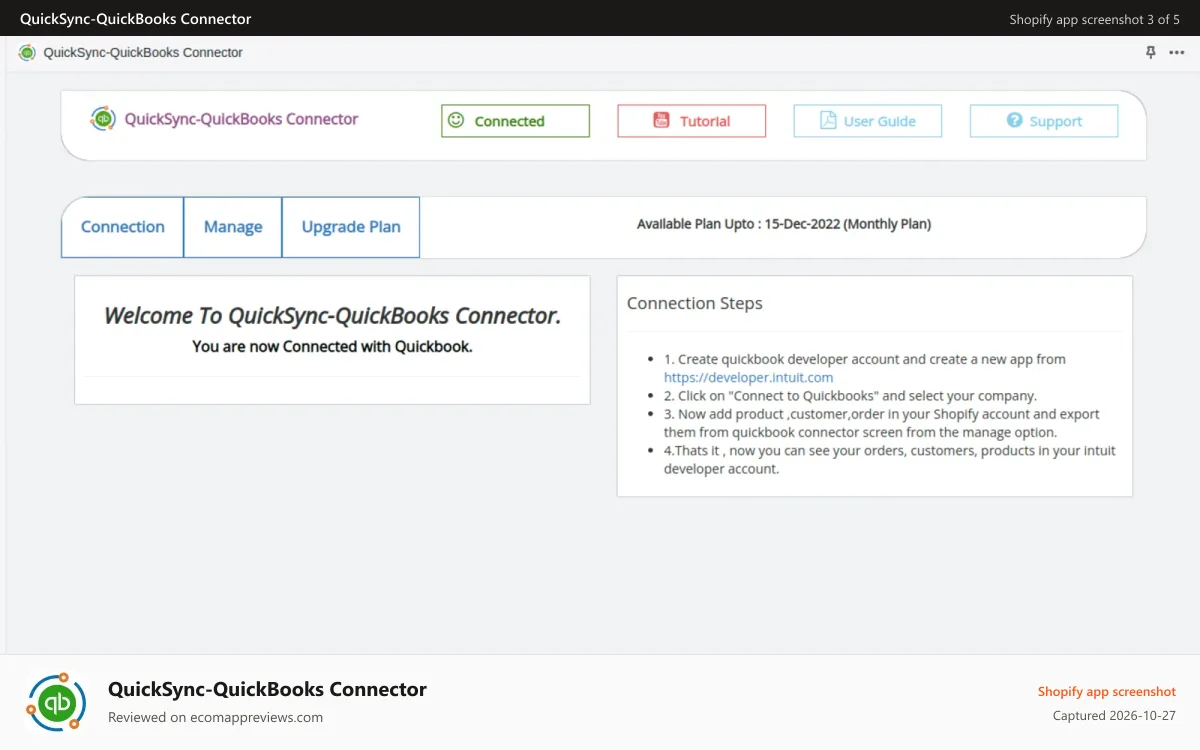Switch to the Connection tab
Screen dimensions: 1200x750
[x=122, y=227]
